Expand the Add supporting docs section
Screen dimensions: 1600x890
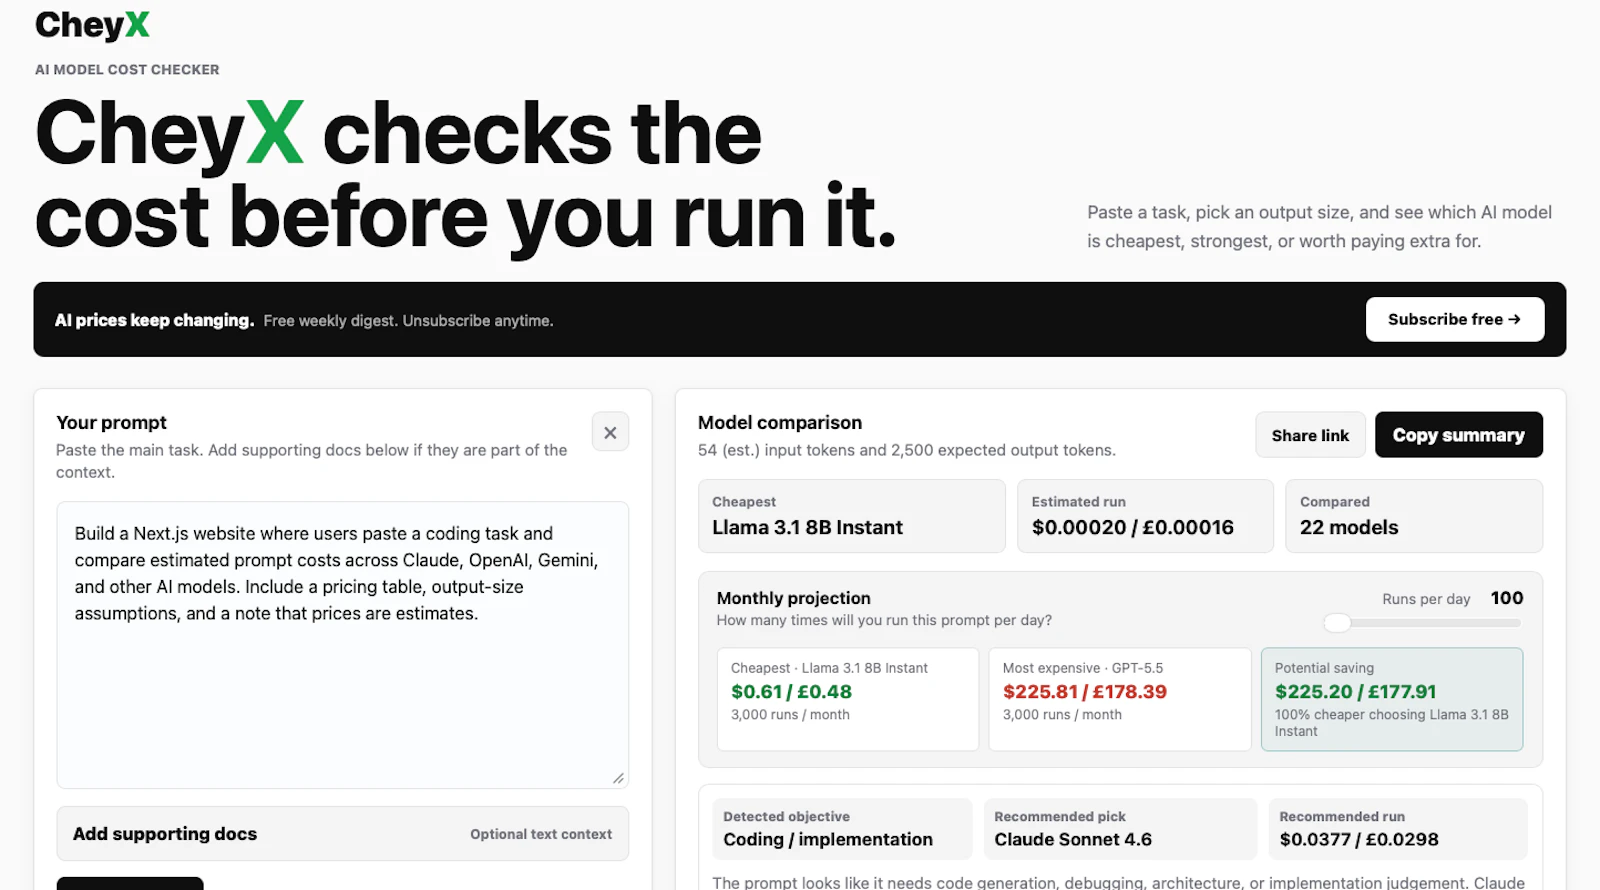[x=343, y=834]
